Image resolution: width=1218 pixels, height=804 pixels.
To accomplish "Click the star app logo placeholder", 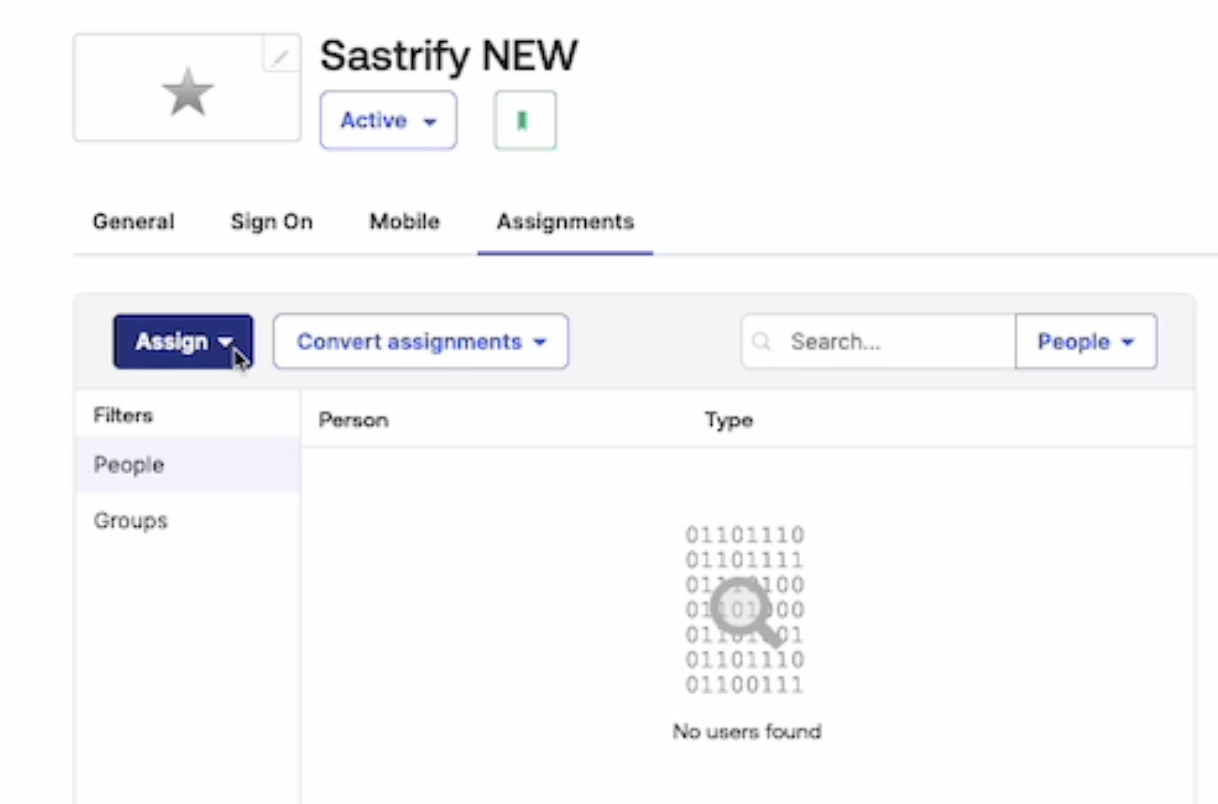I will [187, 93].
